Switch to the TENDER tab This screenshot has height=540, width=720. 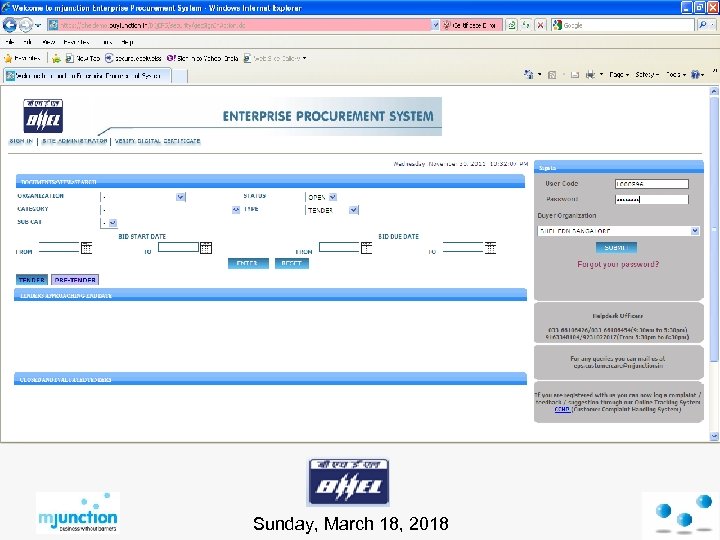[x=32, y=280]
